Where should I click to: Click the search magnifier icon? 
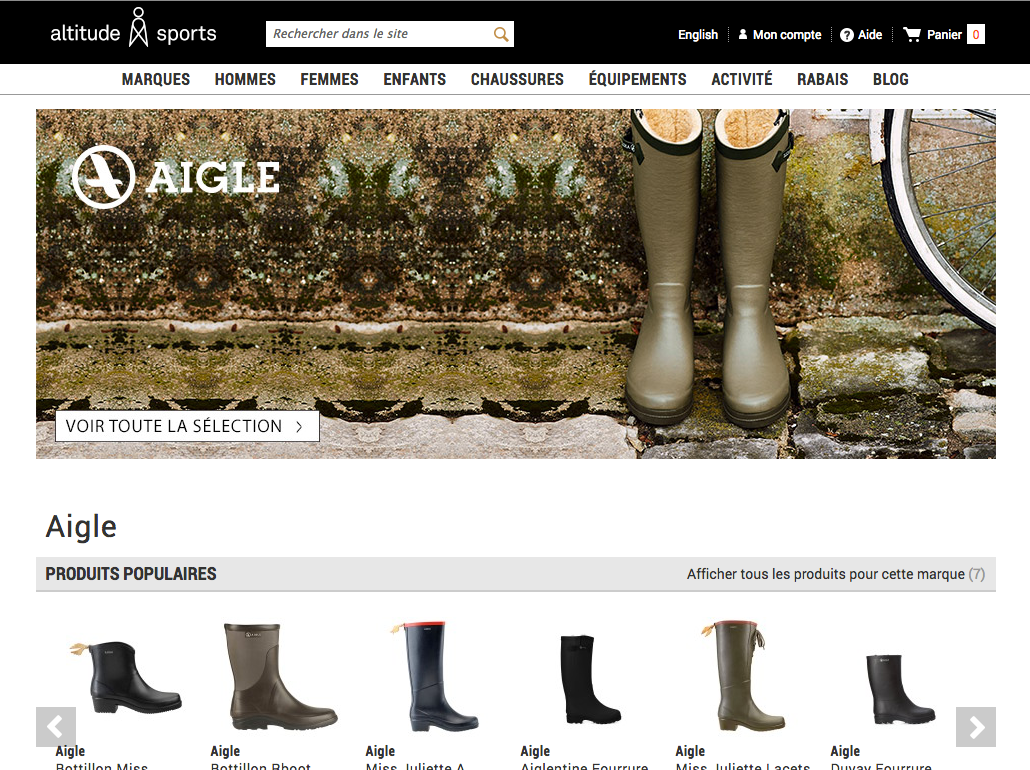pos(501,34)
